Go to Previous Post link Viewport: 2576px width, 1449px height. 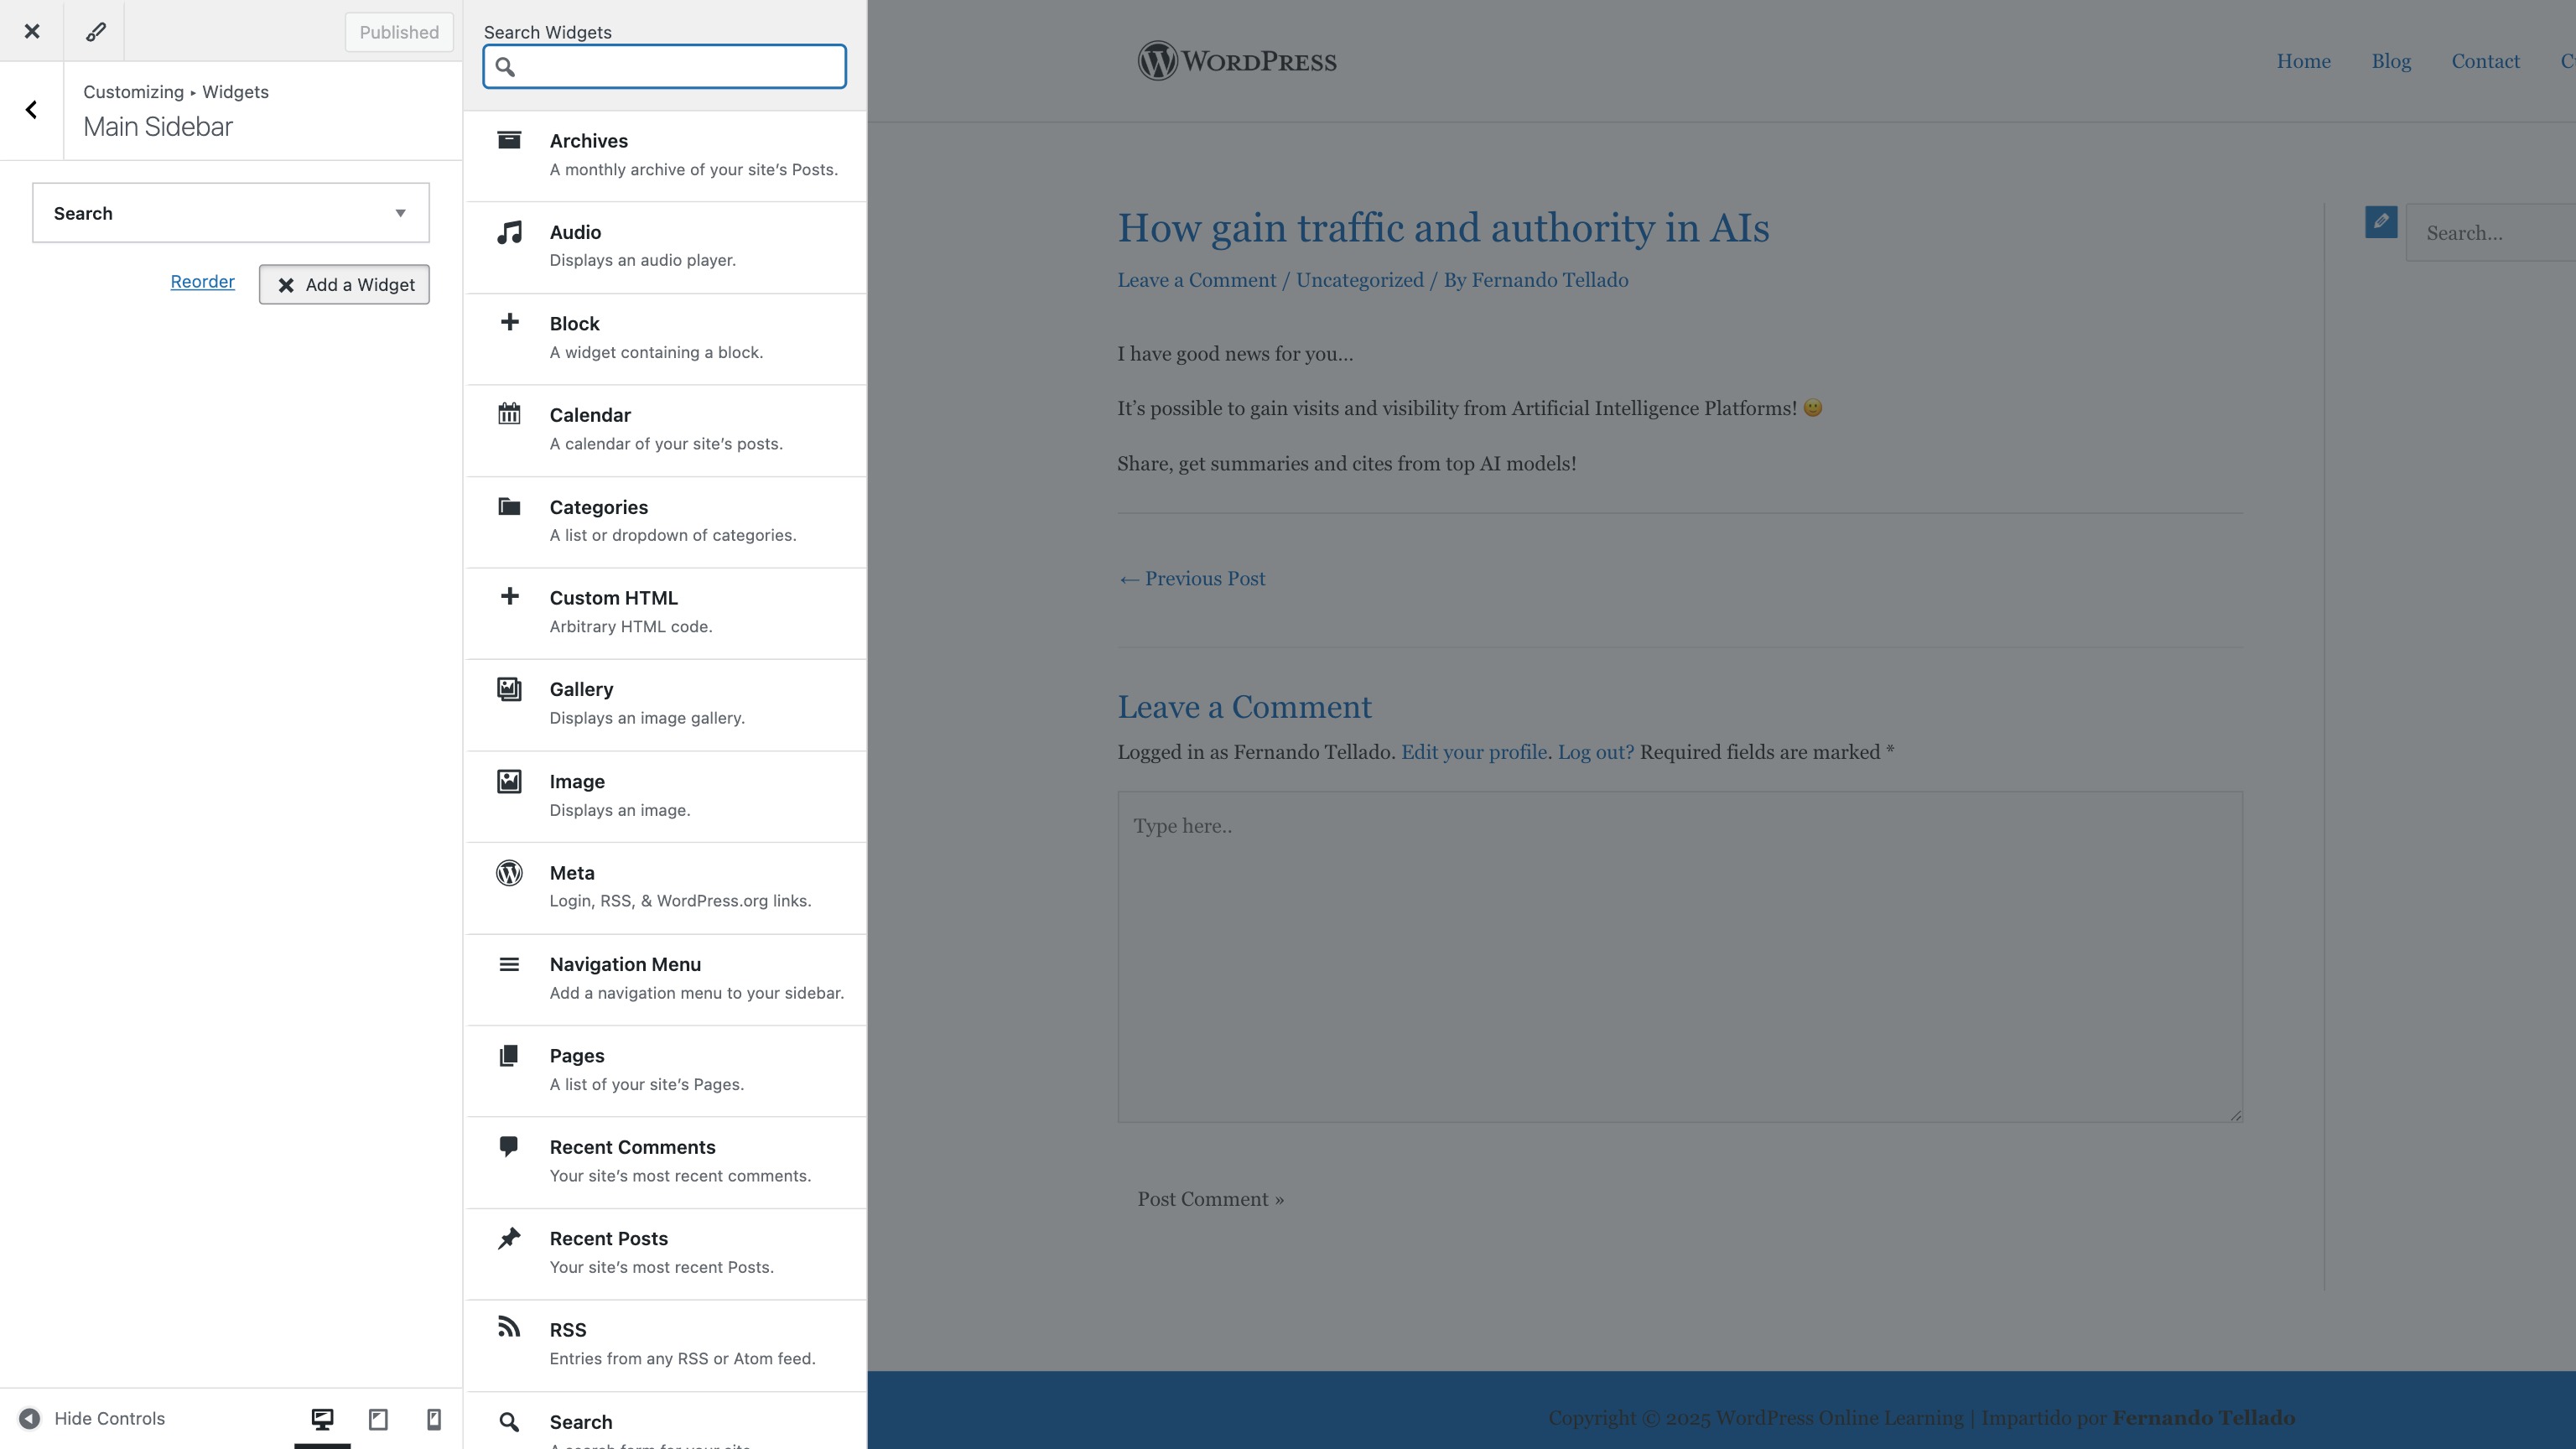tap(1191, 578)
